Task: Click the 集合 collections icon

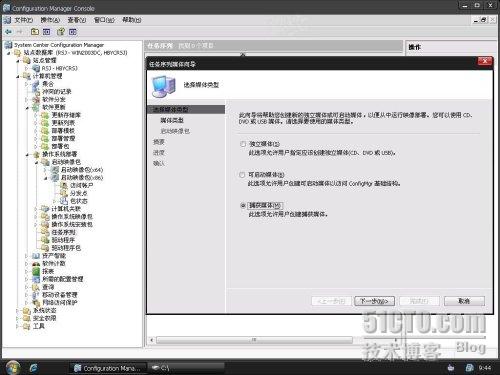Action: click(36, 84)
